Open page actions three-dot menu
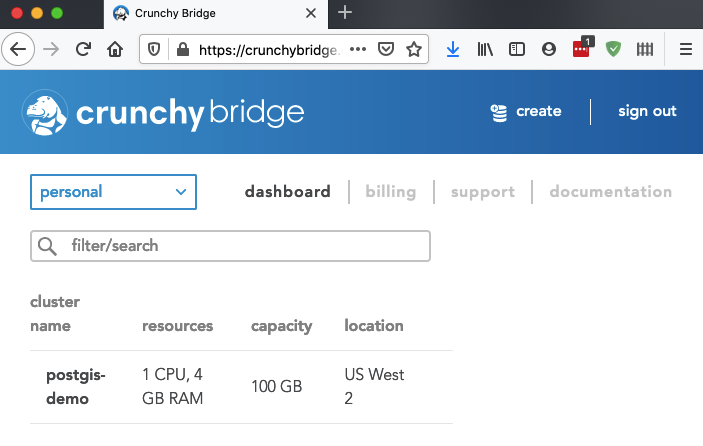Viewport: 703px width, 446px height. pos(358,49)
